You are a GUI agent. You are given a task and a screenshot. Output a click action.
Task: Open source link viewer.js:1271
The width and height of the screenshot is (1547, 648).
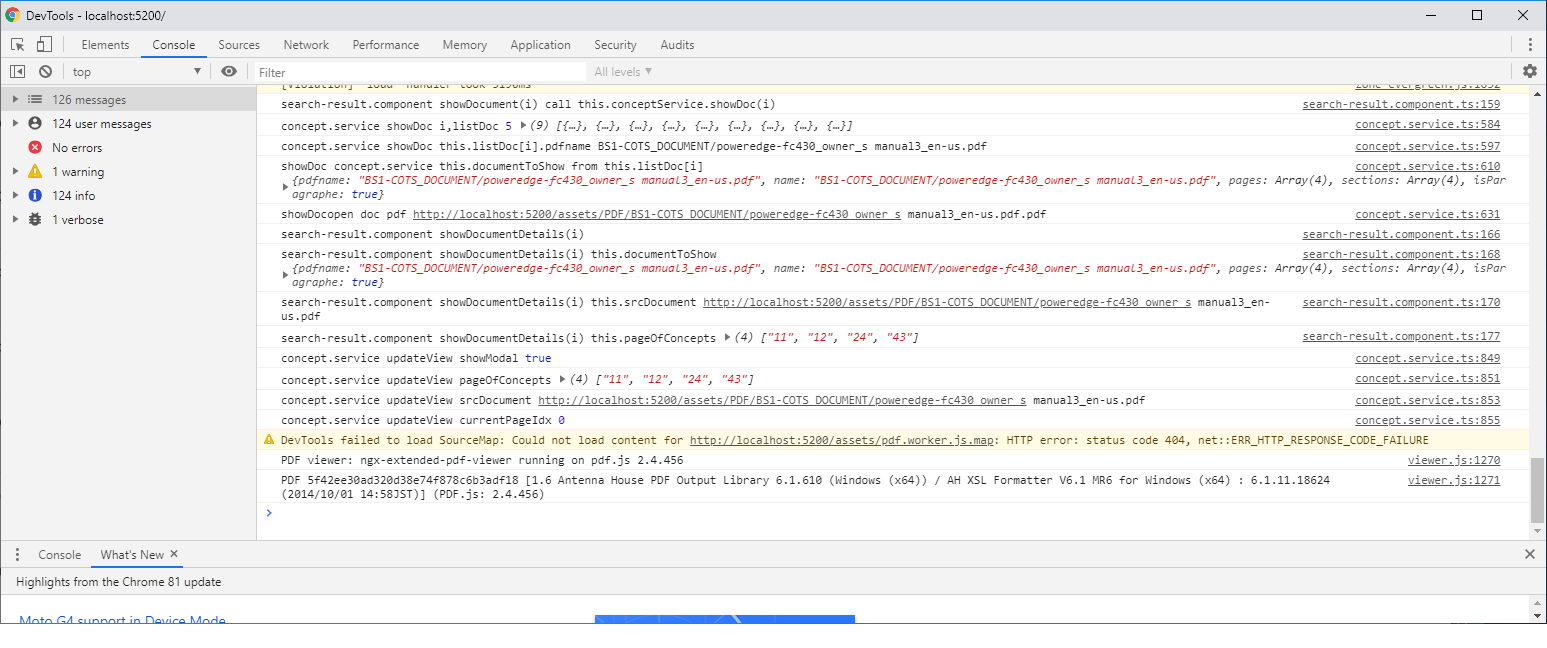(x=1454, y=480)
